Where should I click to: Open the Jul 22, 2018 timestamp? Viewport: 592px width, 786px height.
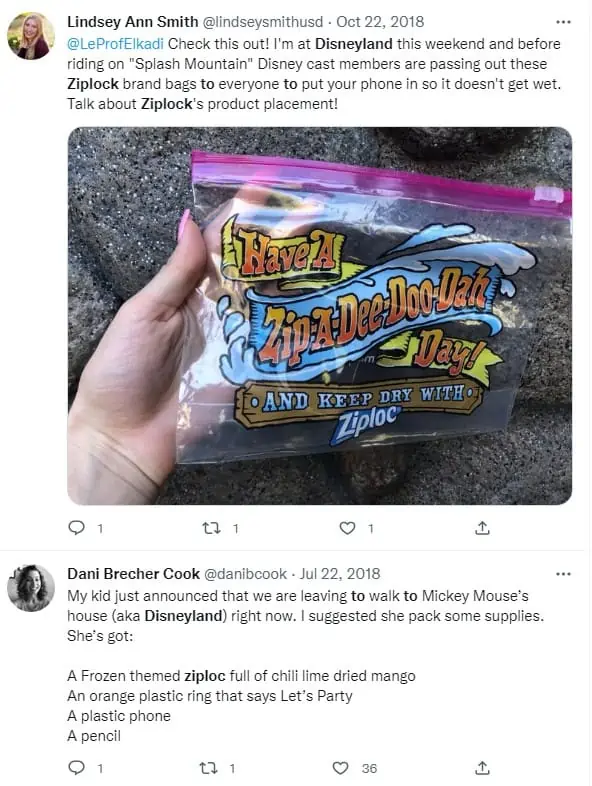[x=340, y=573]
